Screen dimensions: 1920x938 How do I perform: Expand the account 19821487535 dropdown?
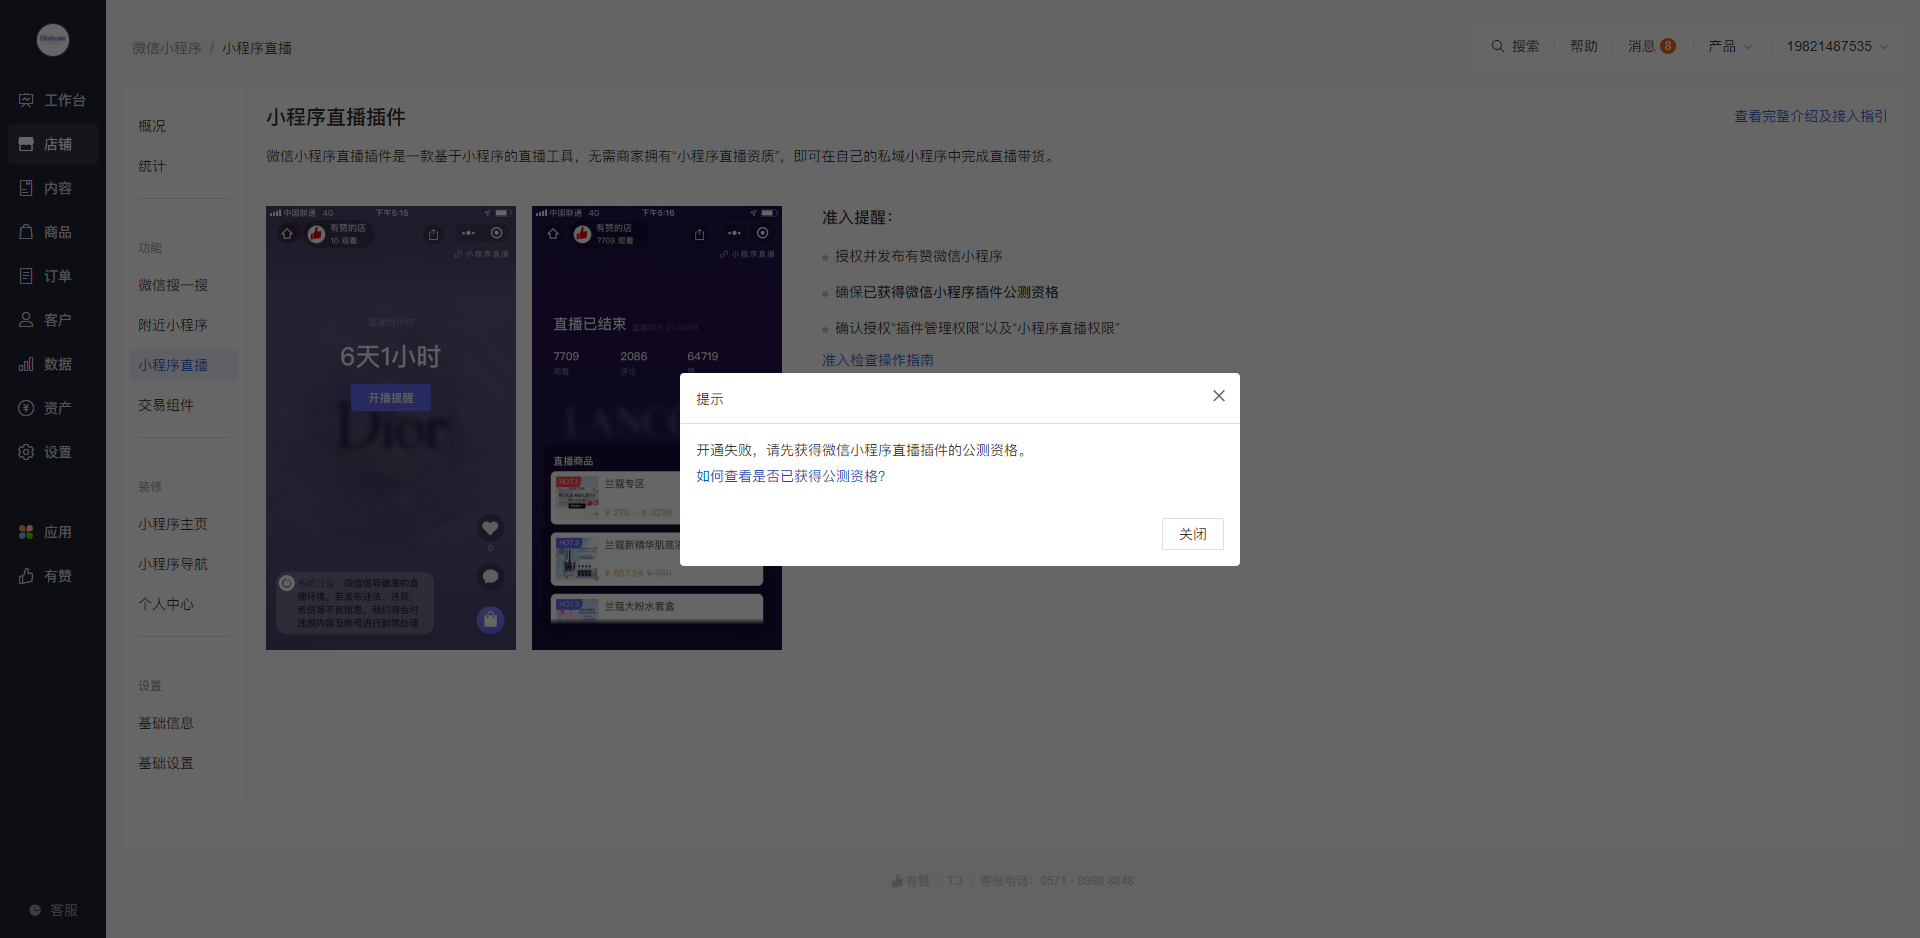pos(1837,46)
